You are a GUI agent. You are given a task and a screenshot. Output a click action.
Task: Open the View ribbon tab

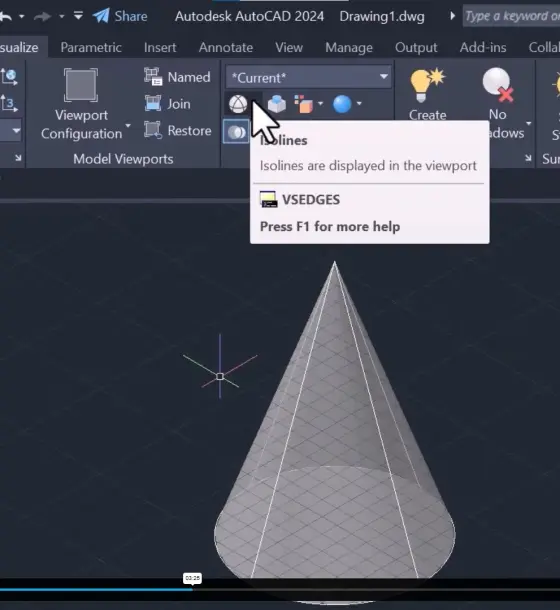289,47
